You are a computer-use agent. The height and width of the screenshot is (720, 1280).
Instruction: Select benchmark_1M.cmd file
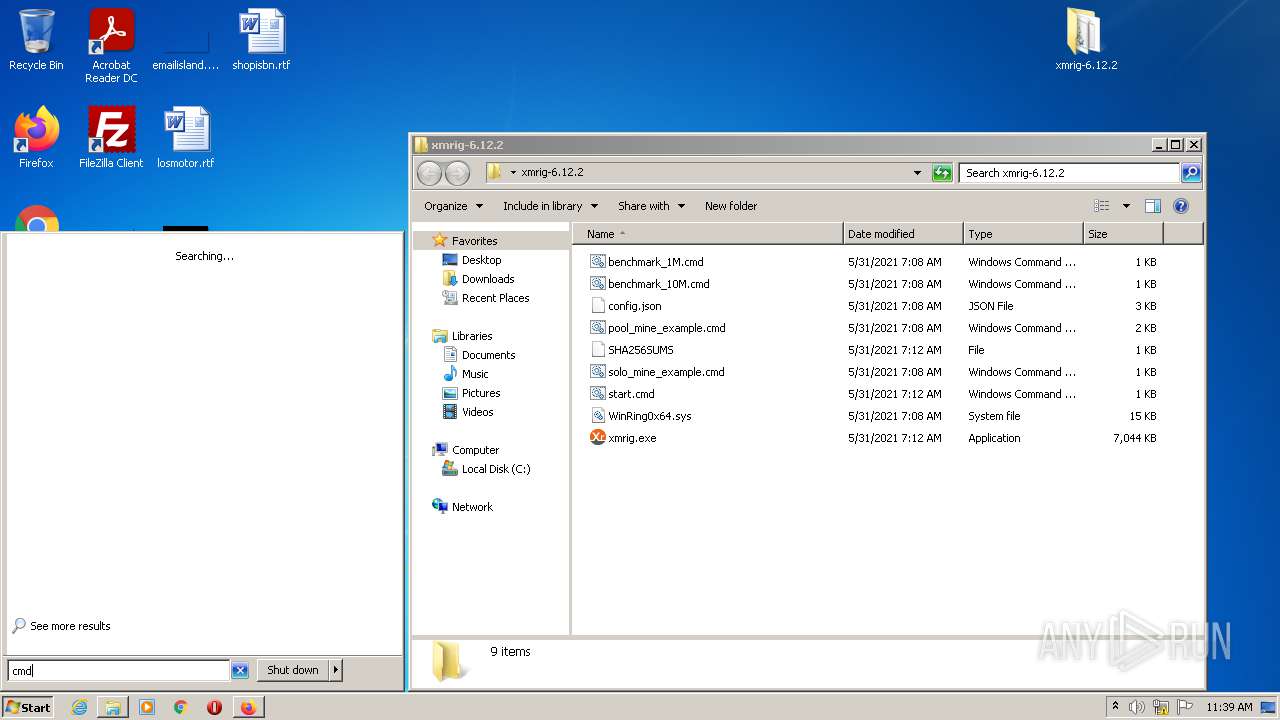point(655,262)
